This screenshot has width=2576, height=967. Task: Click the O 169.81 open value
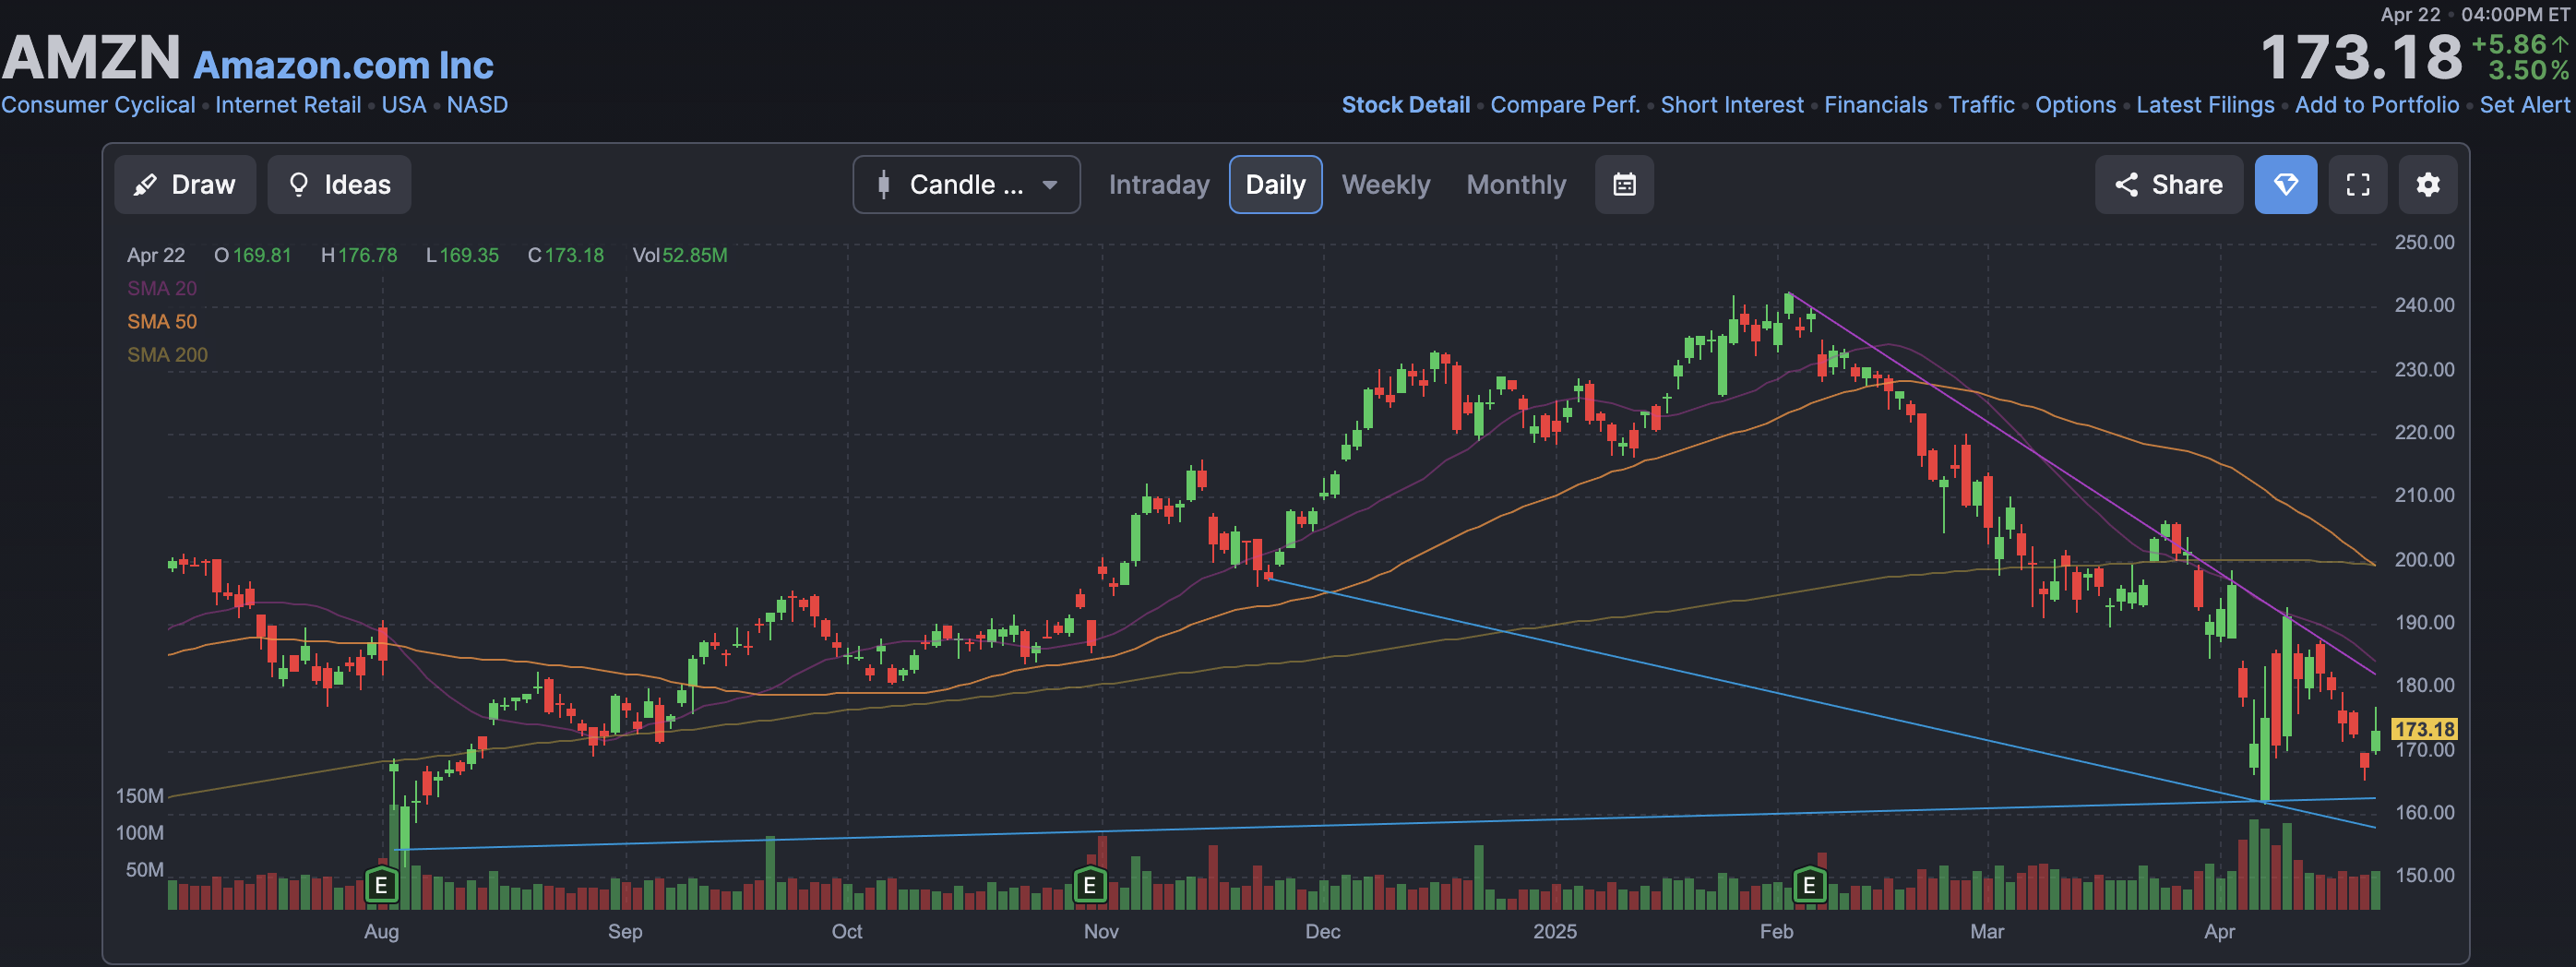(253, 255)
